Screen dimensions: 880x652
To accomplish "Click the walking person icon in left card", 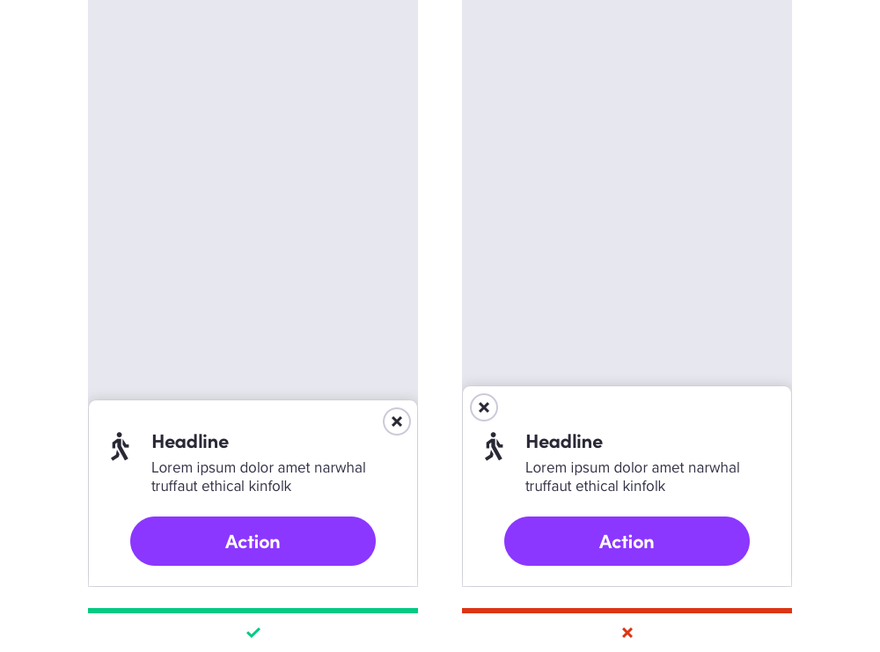I will (x=120, y=447).
